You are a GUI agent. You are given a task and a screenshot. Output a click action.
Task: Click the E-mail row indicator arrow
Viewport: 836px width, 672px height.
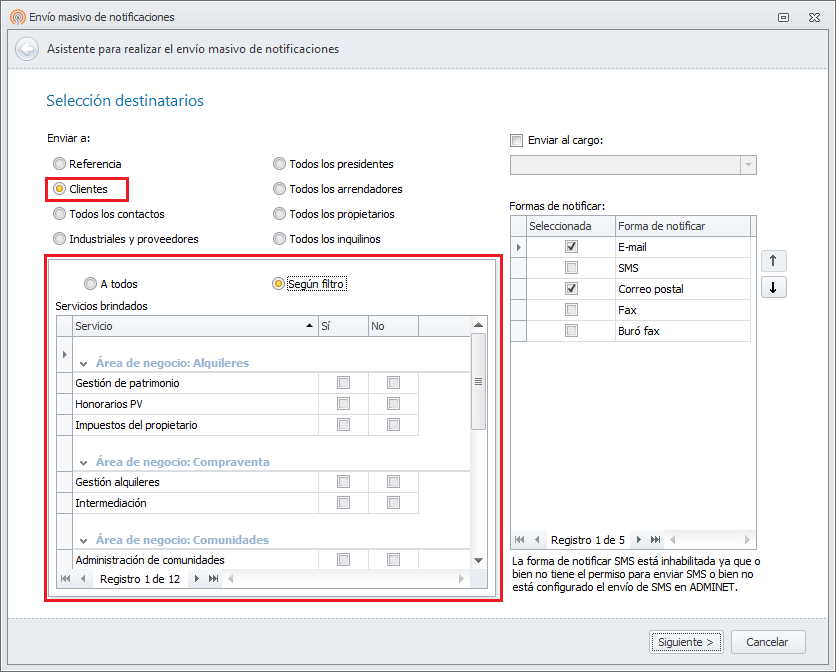tap(519, 247)
